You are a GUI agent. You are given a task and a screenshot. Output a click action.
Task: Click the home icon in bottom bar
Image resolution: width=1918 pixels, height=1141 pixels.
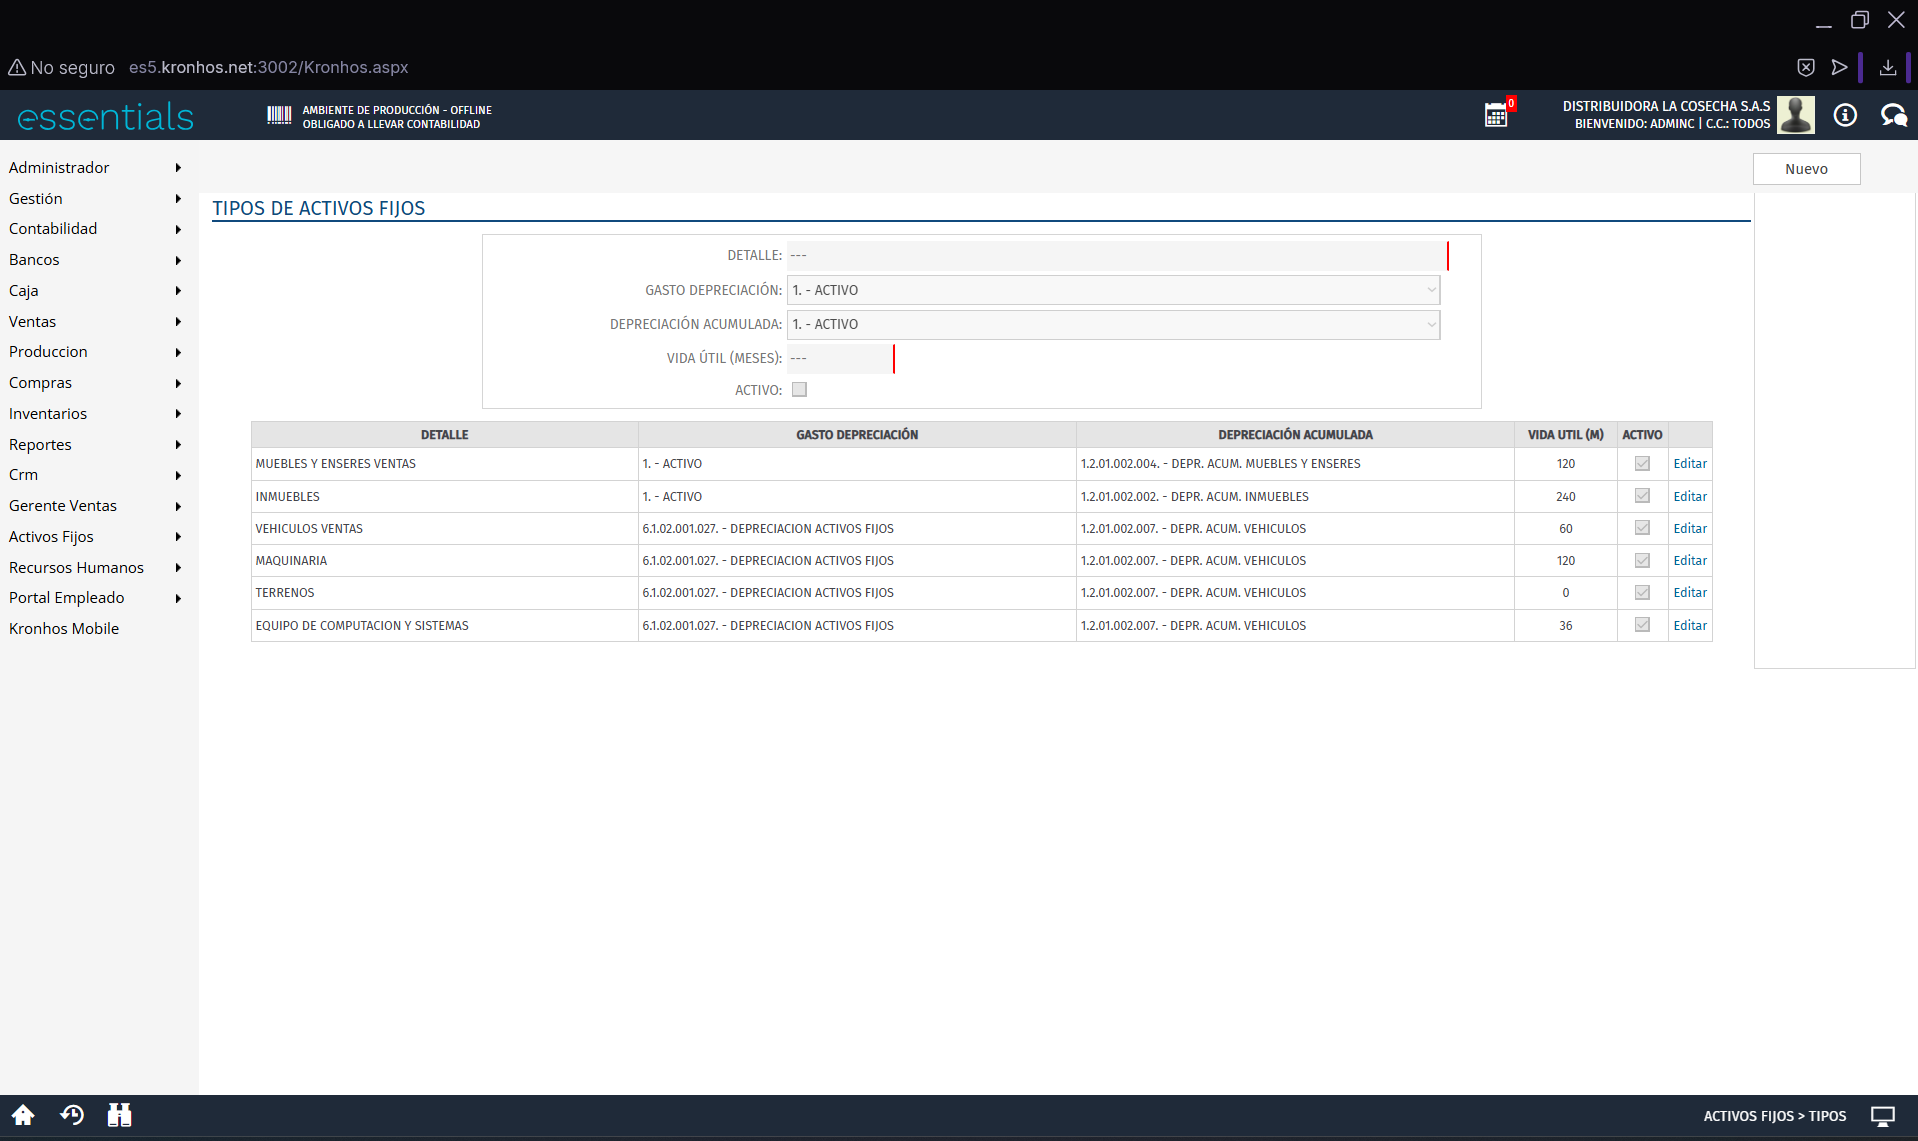click(x=23, y=1115)
